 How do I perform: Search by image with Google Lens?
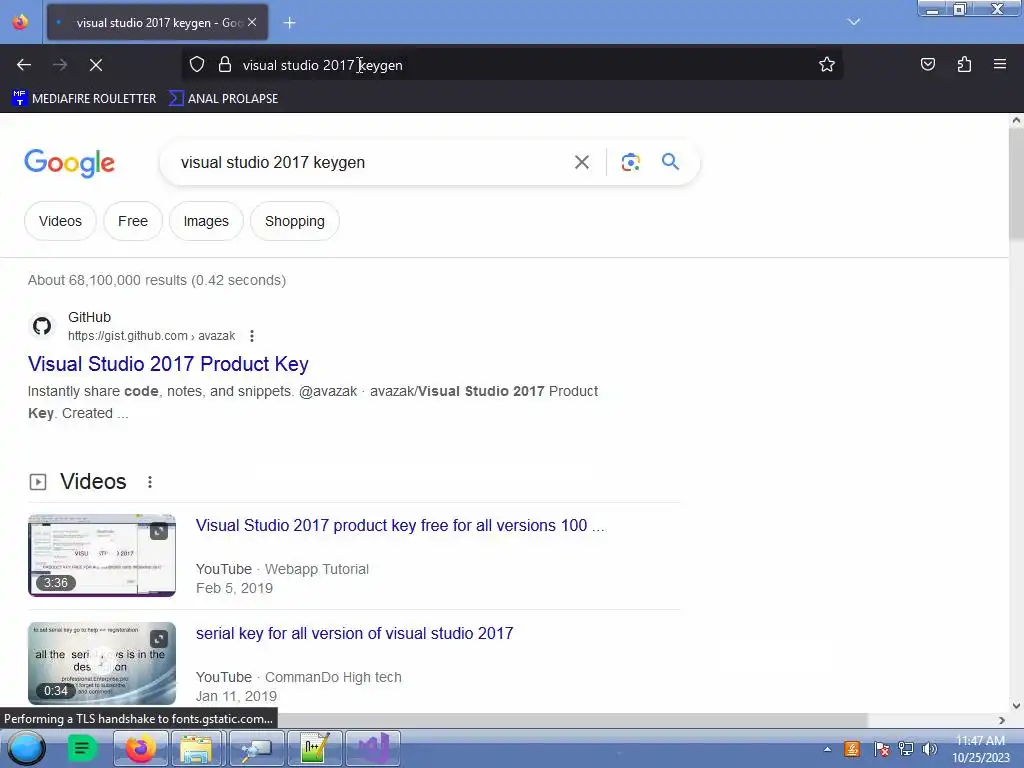[630, 162]
